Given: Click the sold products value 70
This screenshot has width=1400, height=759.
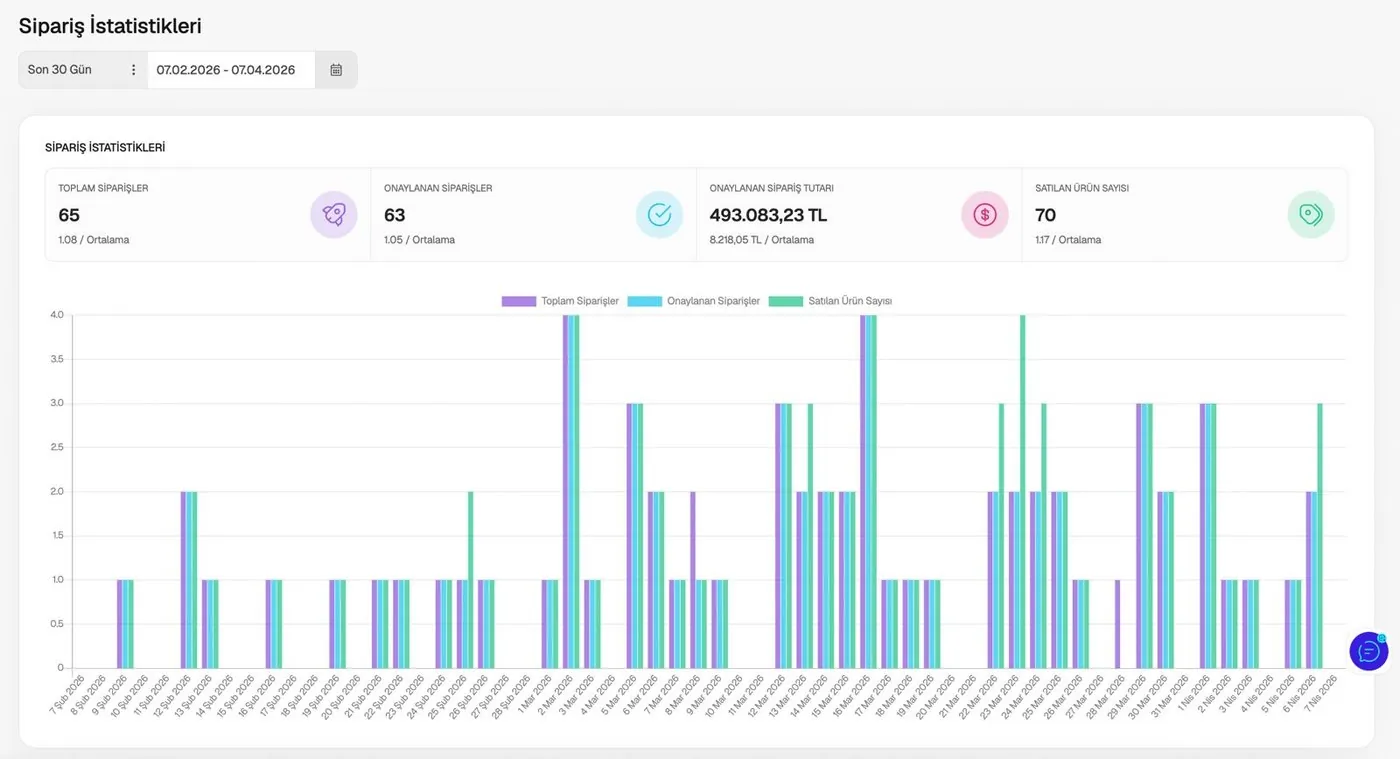Looking at the screenshot, I should coord(1046,215).
